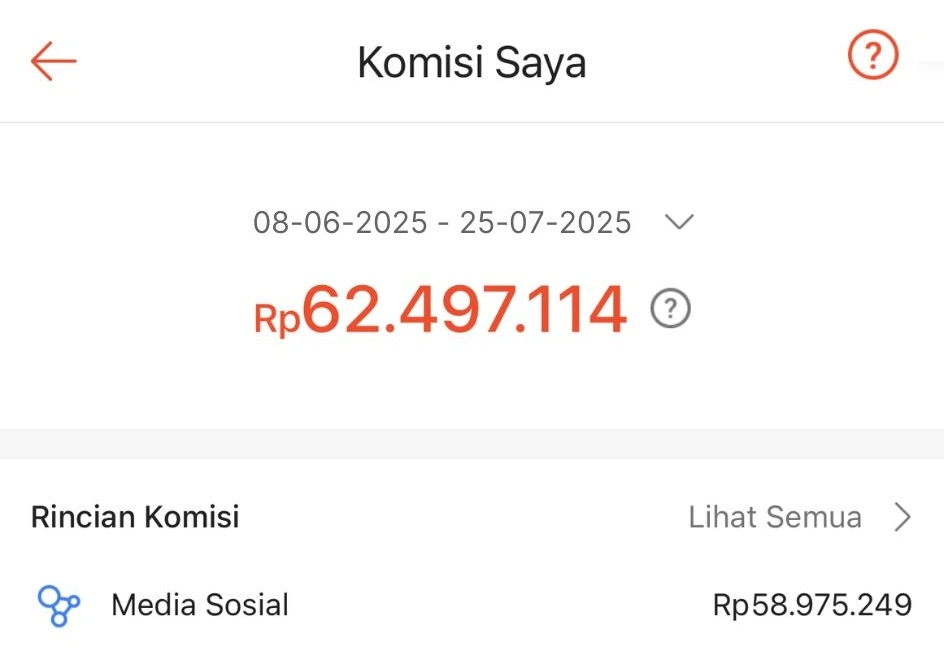Viewport: 944px width, 662px height.
Task: Open the date range 08-06-2025 - 25-07-2025 selector
Action: click(x=442, y=222)
